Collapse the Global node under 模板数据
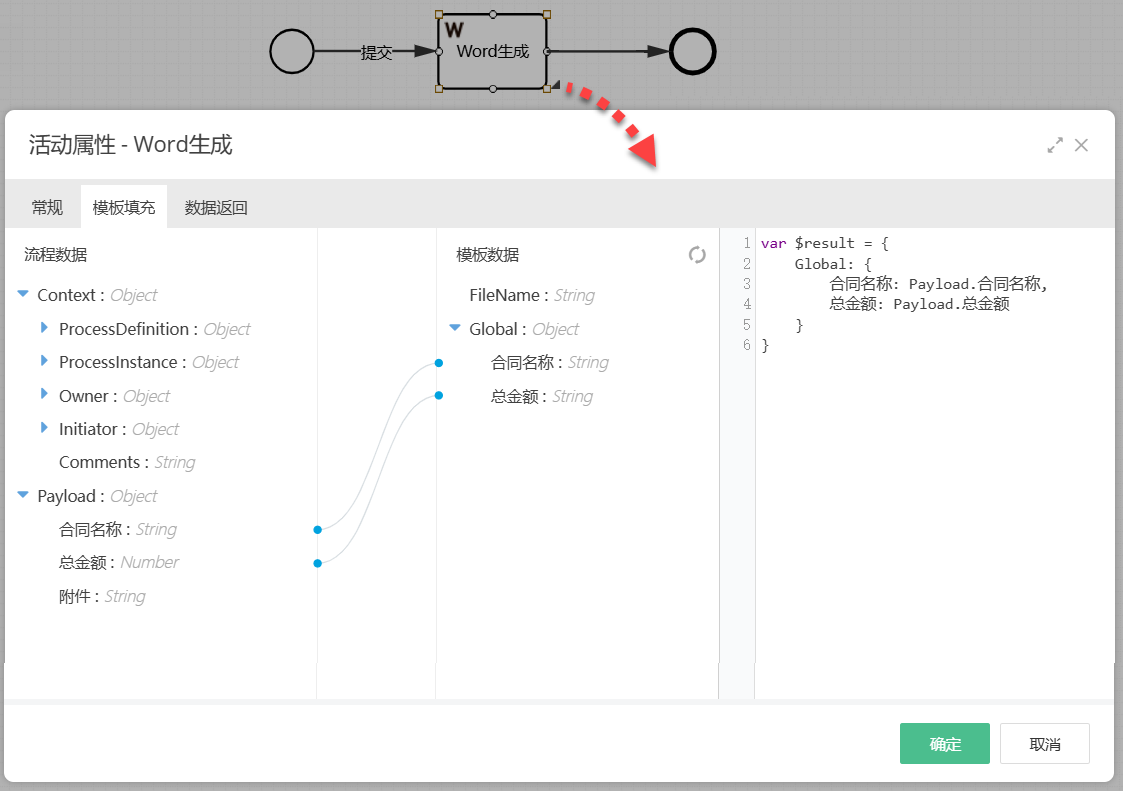The height and width of the screenshot is (791, 1123). click(x=453, y=328)
